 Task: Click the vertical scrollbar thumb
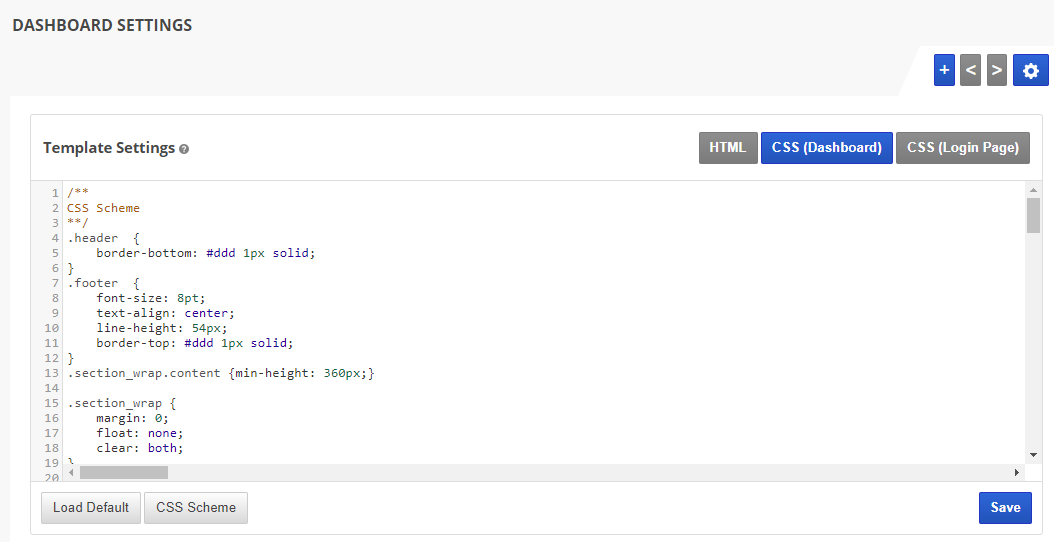click(x=1033, y=214)
